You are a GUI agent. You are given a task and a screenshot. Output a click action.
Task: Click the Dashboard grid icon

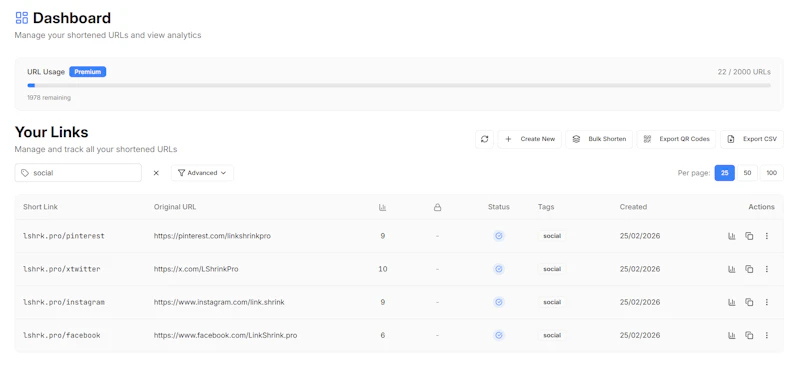(22, 18)
